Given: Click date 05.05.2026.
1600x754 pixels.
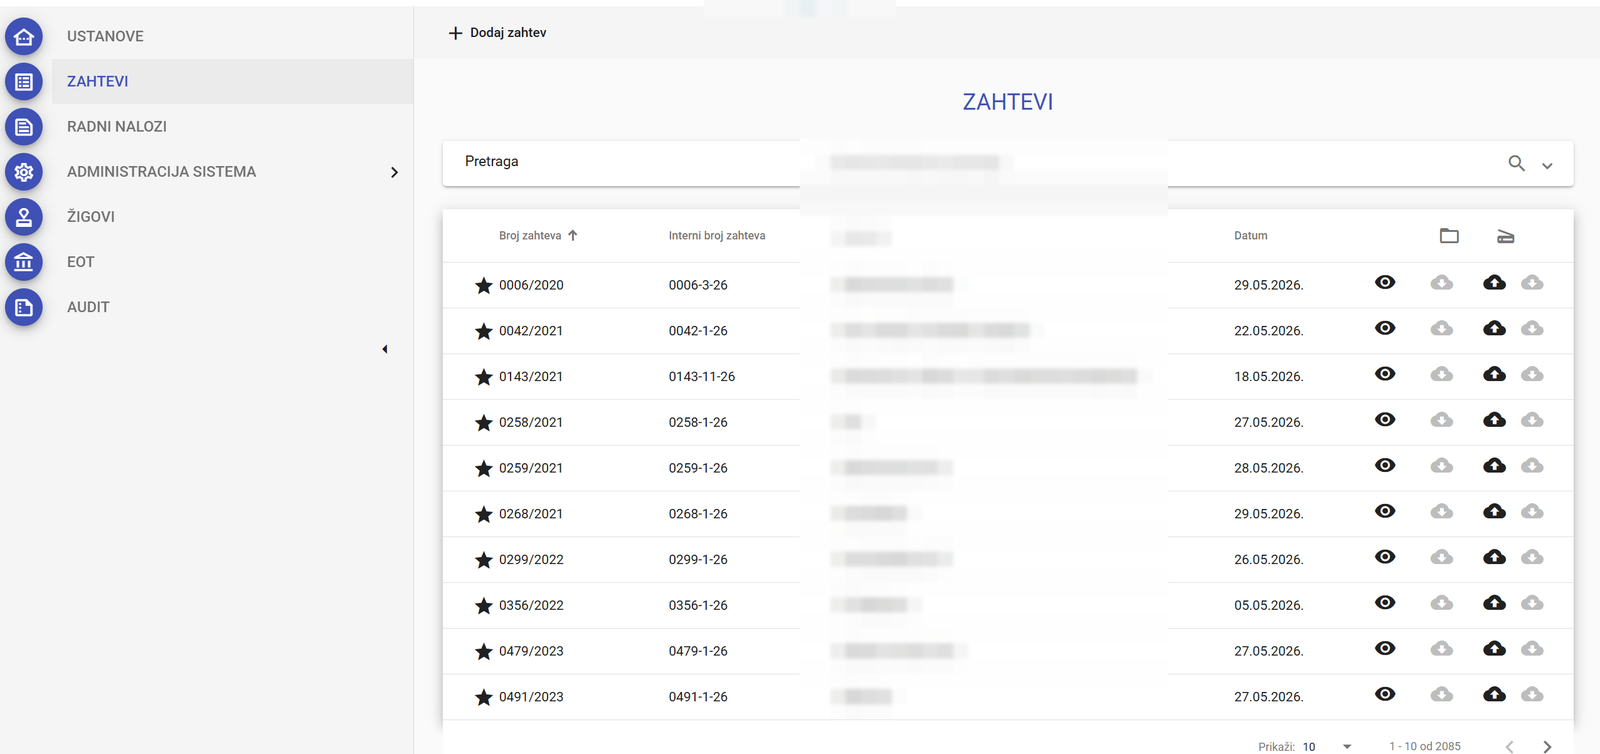Looking at the screenshot, I should (x=1269, y=605).
